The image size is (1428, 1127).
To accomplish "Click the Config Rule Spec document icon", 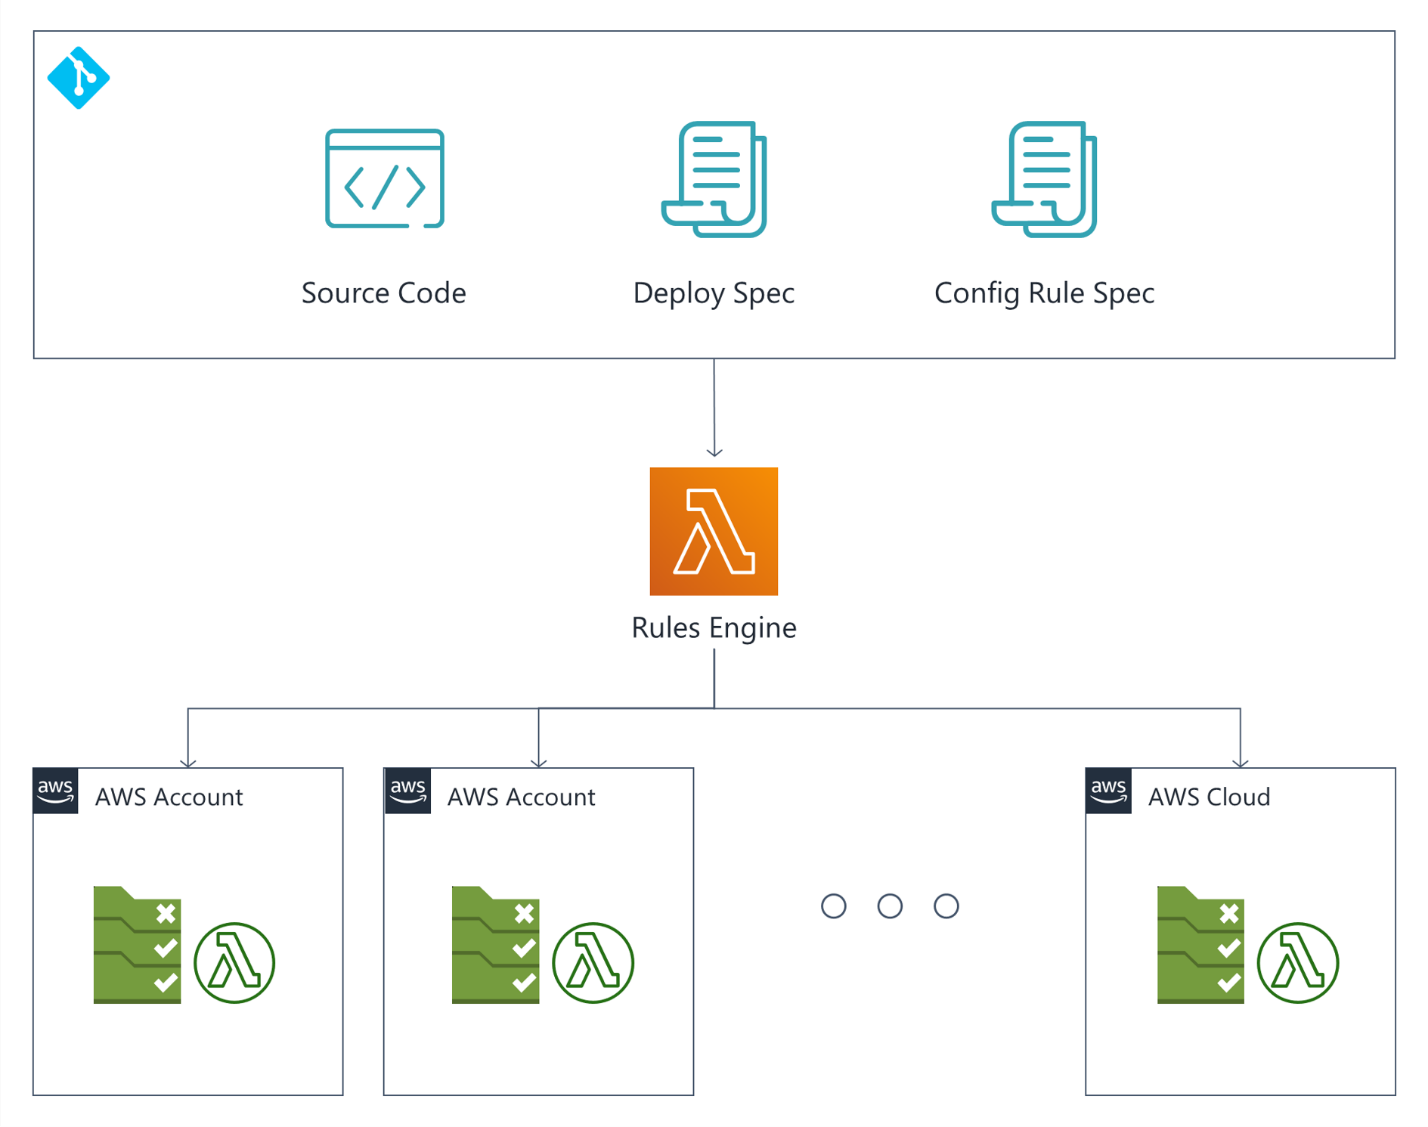I will (x=1044, y=179).
